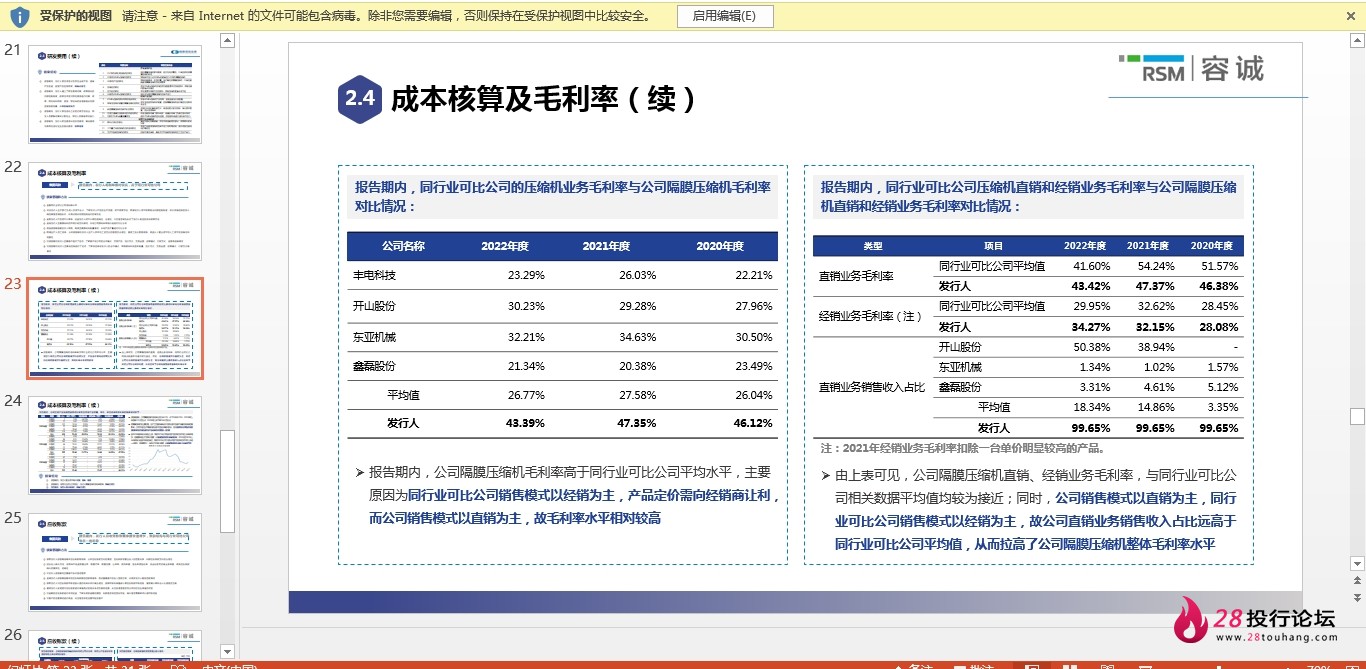Viewport: 1366px width, 669px height.
Task: Select slide 22 thumbnail
Action: [115, 211]
